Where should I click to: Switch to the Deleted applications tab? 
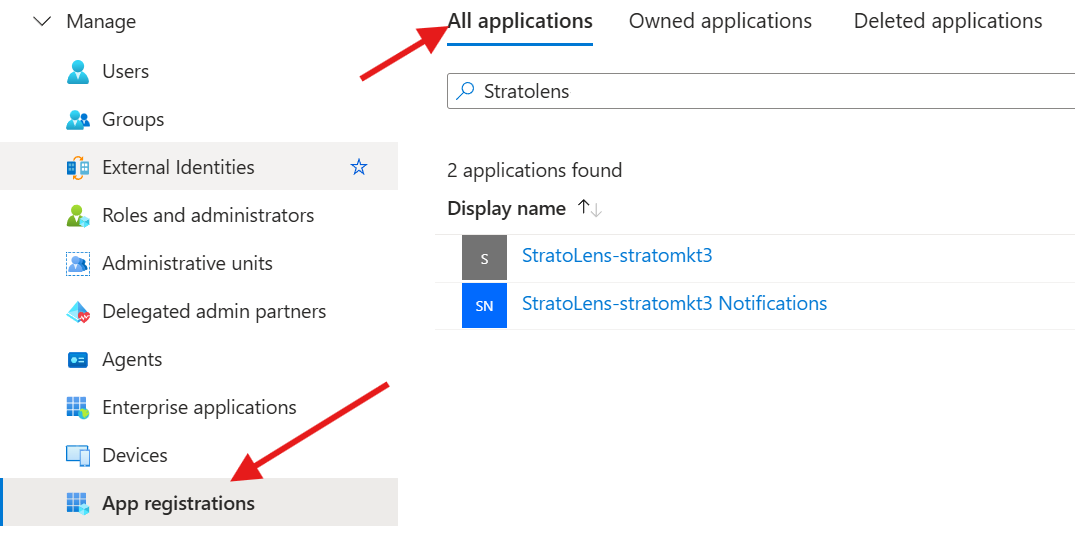(948, 21)
